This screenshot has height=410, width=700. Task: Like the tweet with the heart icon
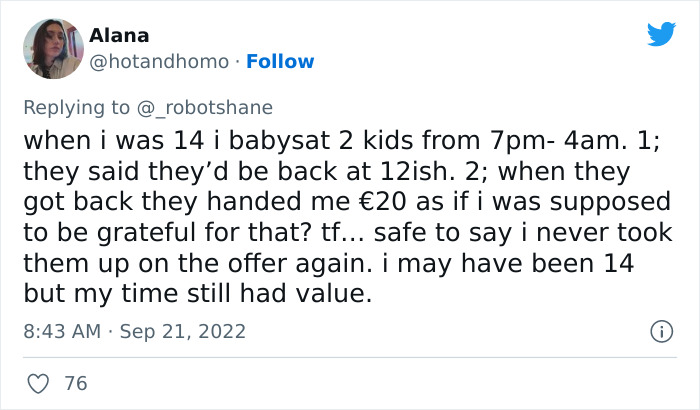(40, 383)
